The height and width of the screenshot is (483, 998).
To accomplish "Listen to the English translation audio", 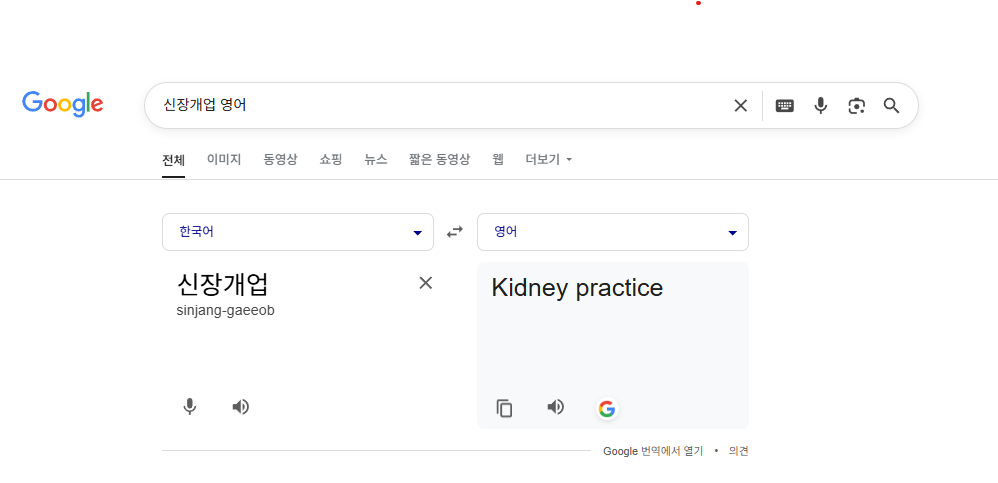I will pyautogui.click(x=556, y=407).
